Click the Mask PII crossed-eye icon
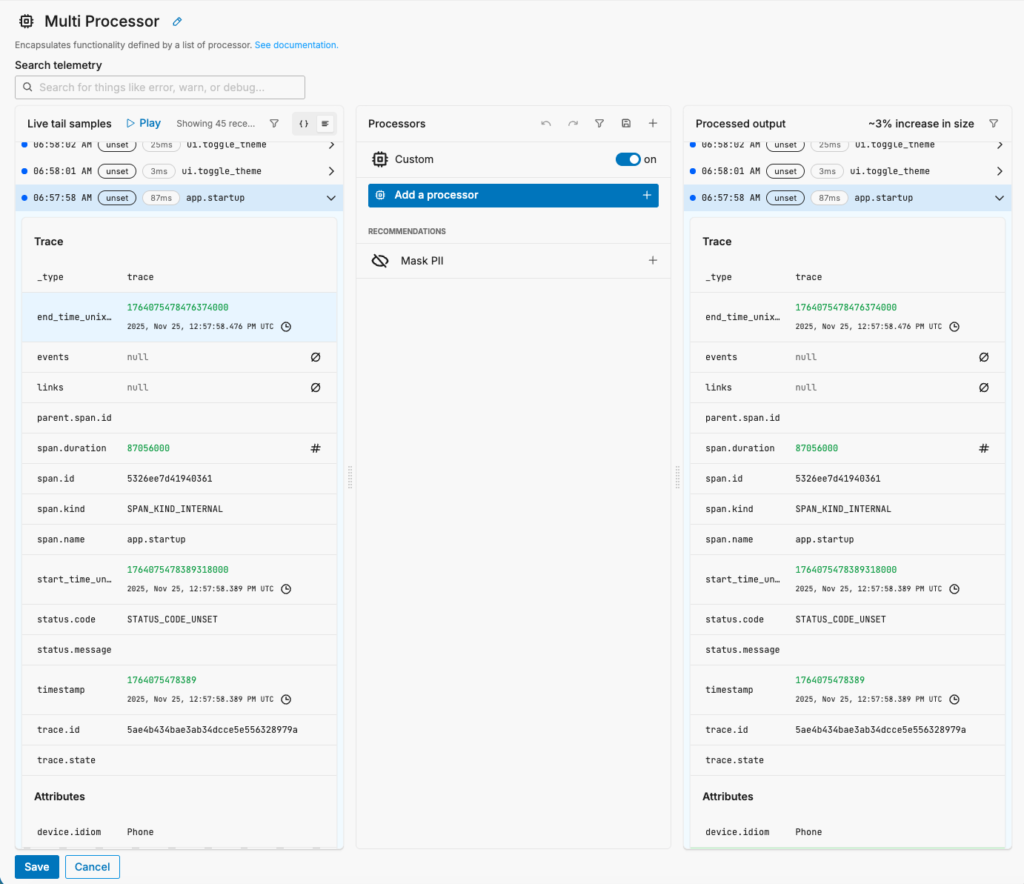This screenshot has width=1024, height=884. (x=380, y=261)
